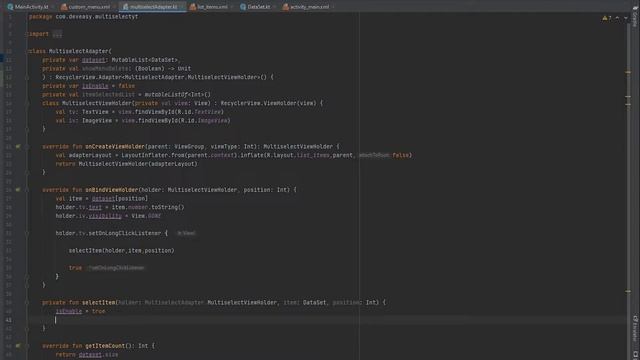Click override gutter icon beside onBindViewHolder
Screen dimensions: 640x360
tap(18, 190)
